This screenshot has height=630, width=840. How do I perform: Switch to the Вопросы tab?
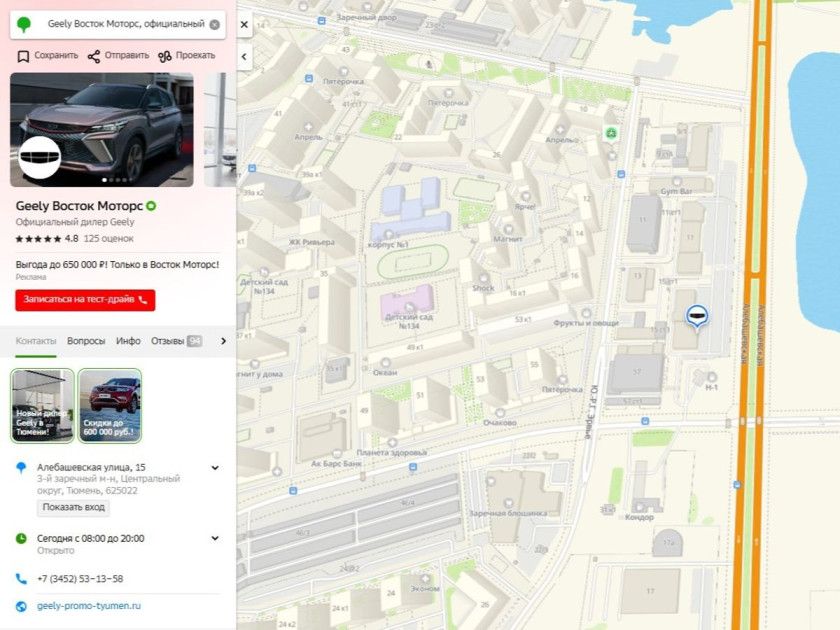[x=86, y=341]
